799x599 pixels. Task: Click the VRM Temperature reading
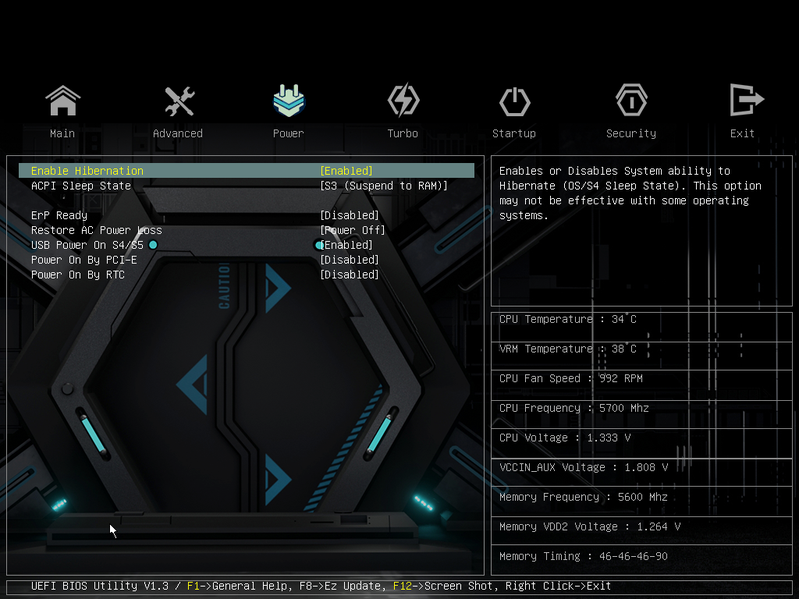(568, 349)
